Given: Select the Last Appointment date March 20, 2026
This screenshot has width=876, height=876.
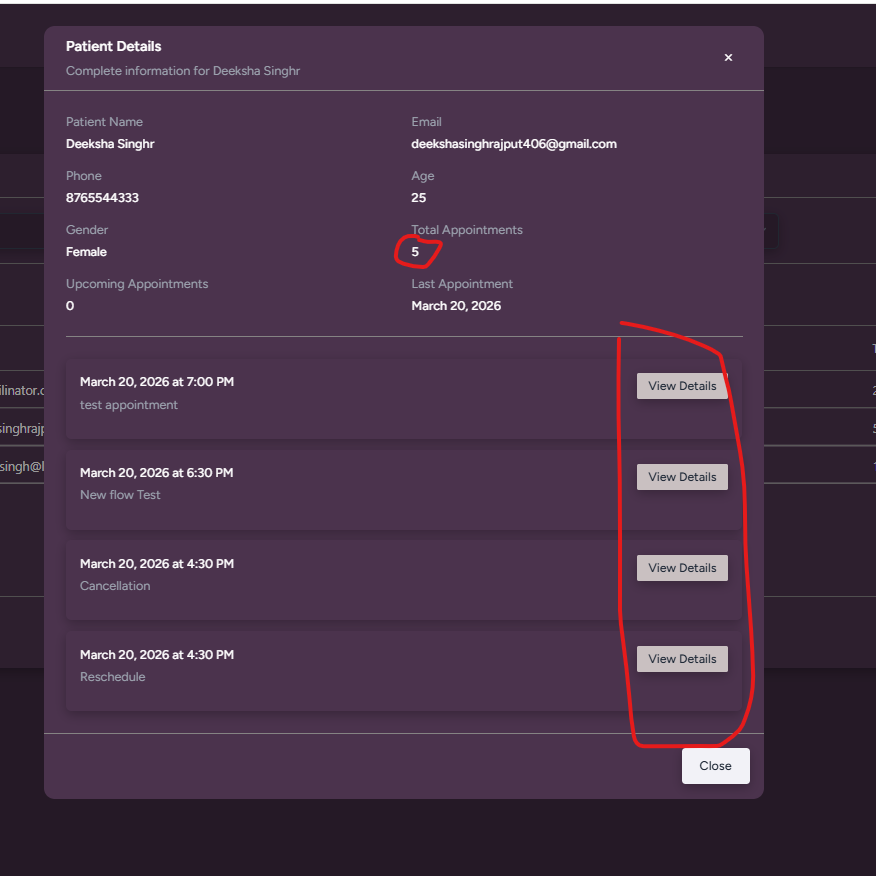Looking at the screenshot, I should (x=456, y=306).
